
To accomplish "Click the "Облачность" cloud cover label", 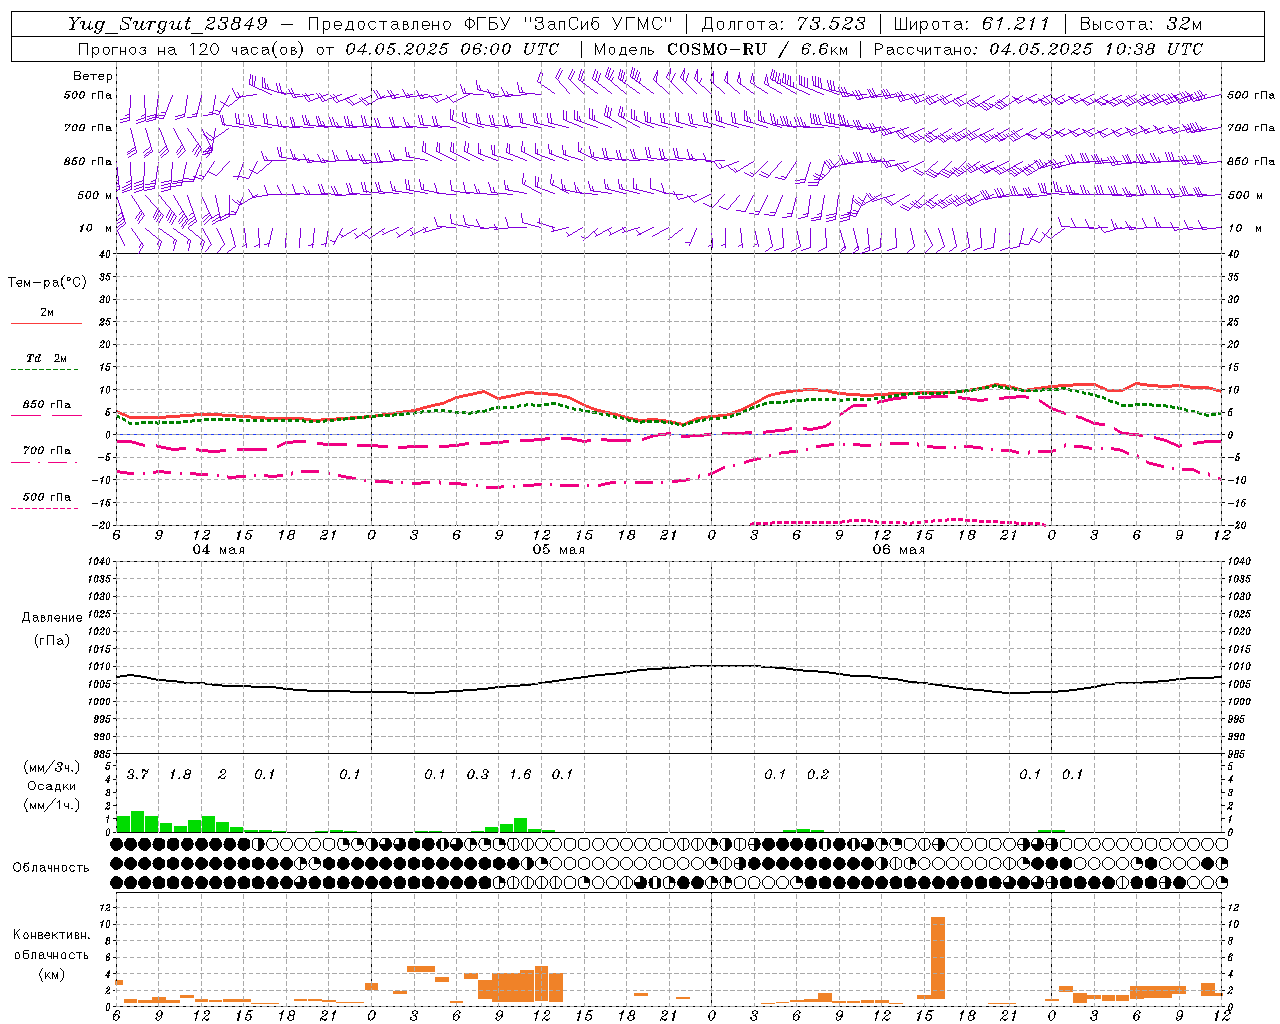I will pyautogui.click(x=51, y=867).
